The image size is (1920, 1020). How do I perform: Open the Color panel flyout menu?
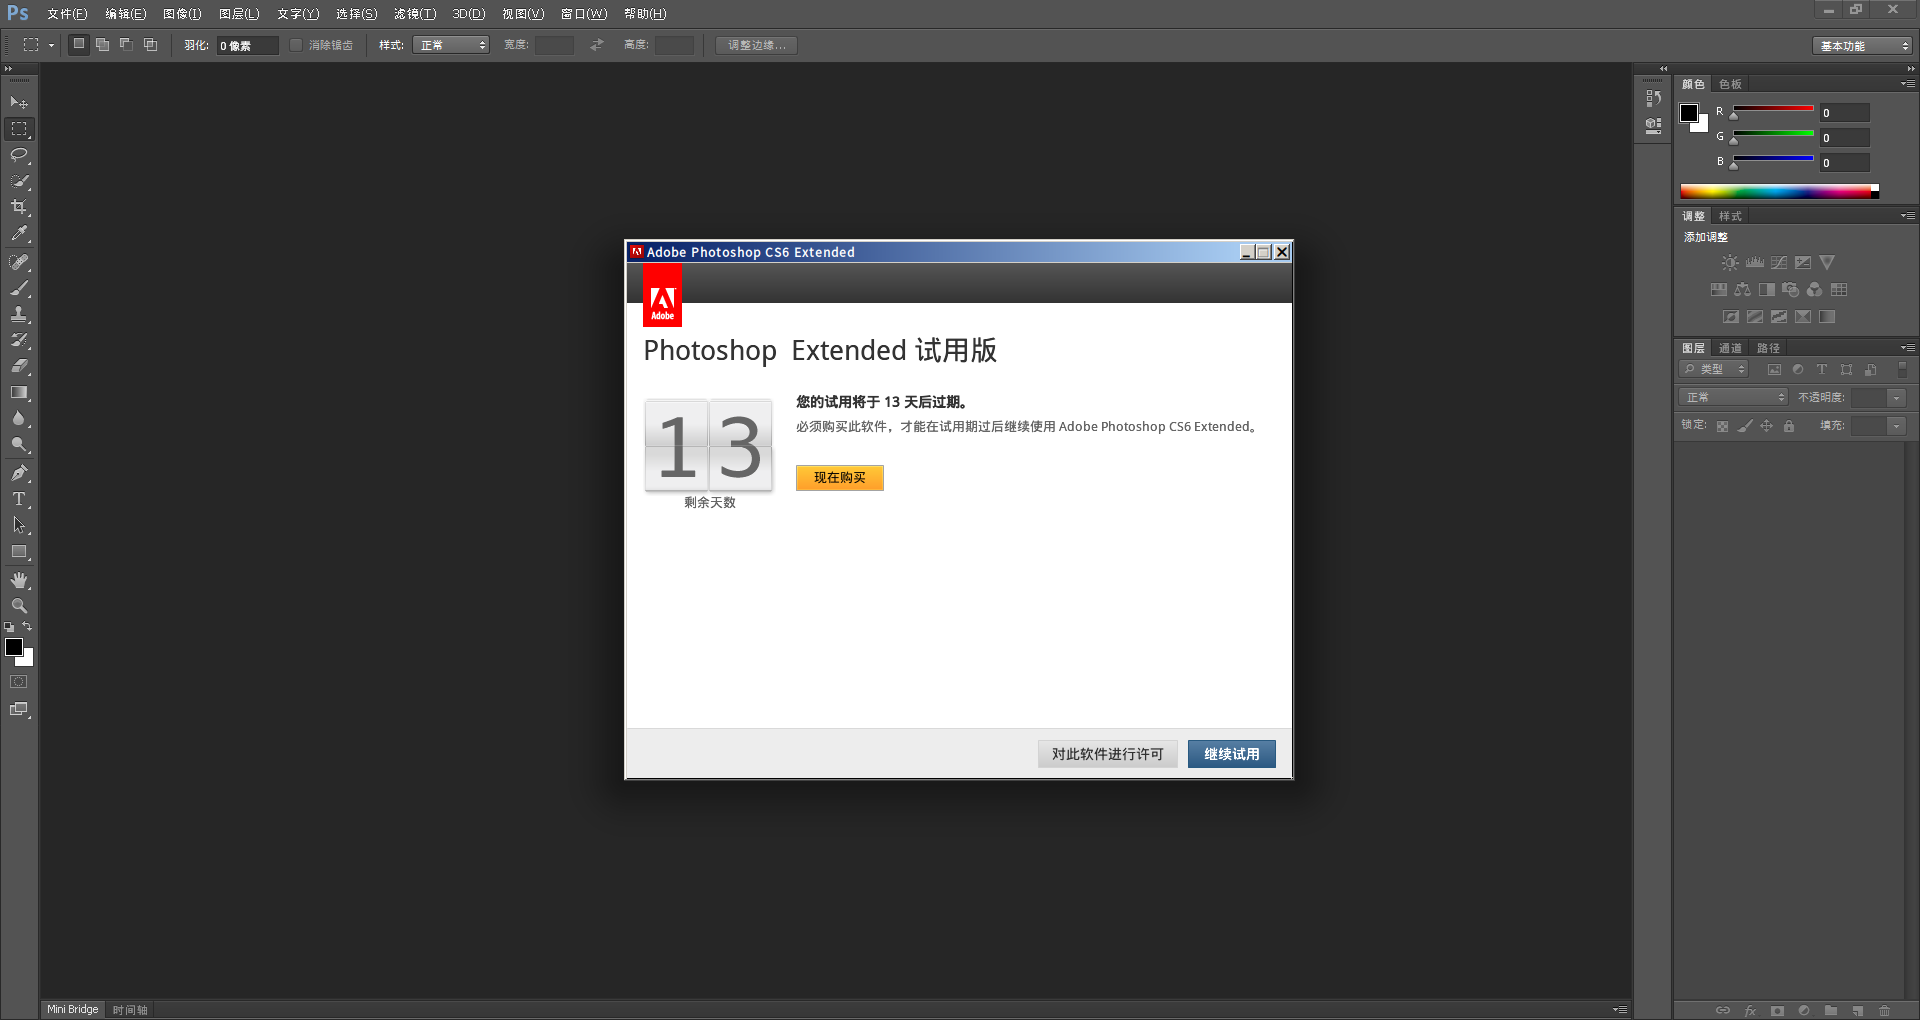click(x=1908, y=84)
